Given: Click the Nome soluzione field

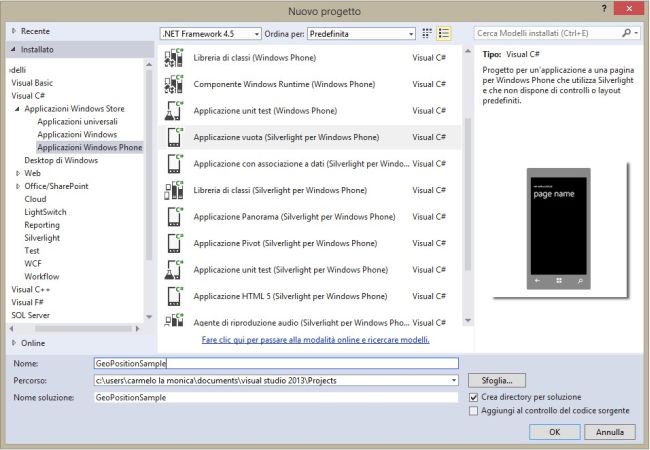Looking at the screenshot, I should point(276,397).
